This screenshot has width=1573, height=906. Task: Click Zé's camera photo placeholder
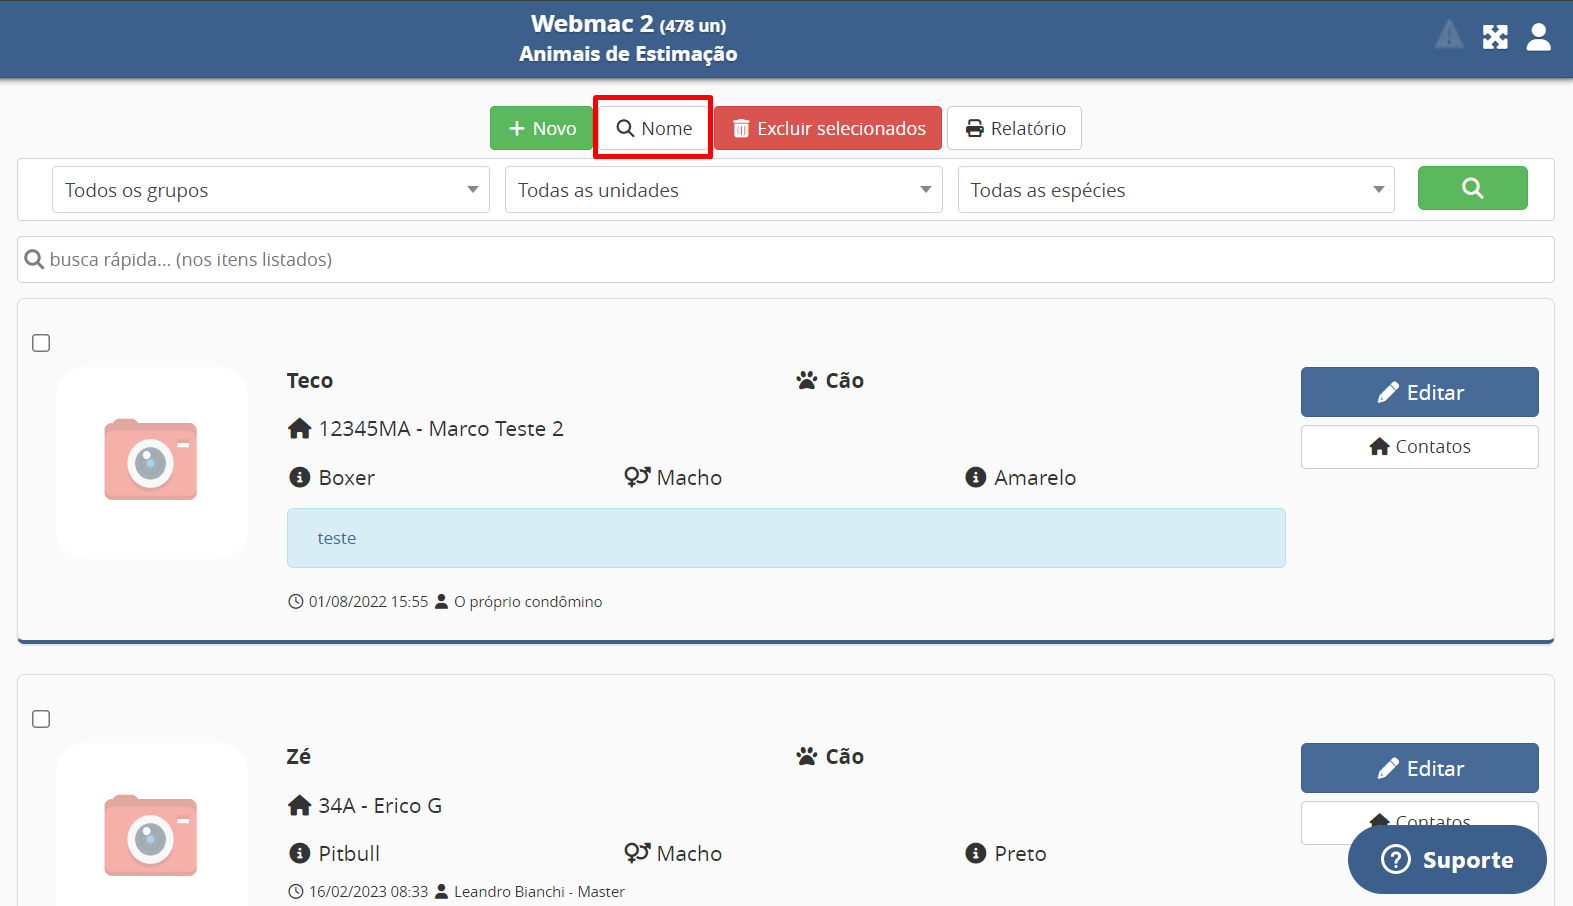151,836
